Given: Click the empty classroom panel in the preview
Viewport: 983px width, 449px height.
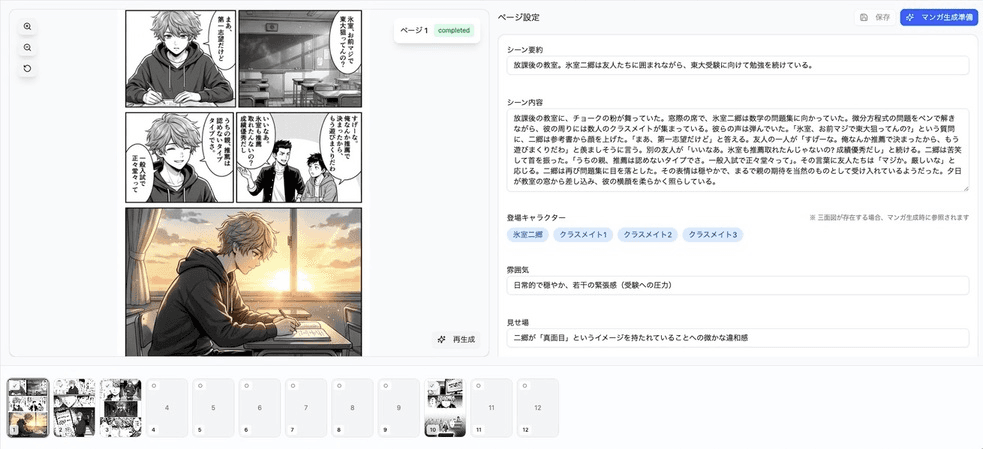Looking at the screenshot, I should 300,58.
